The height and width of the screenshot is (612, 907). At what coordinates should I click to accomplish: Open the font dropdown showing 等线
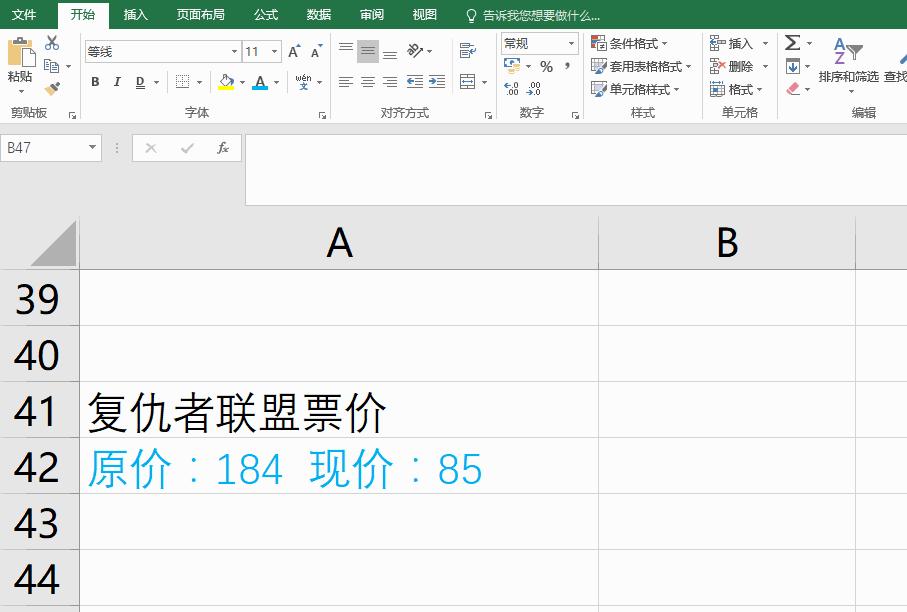pos(234,50)
